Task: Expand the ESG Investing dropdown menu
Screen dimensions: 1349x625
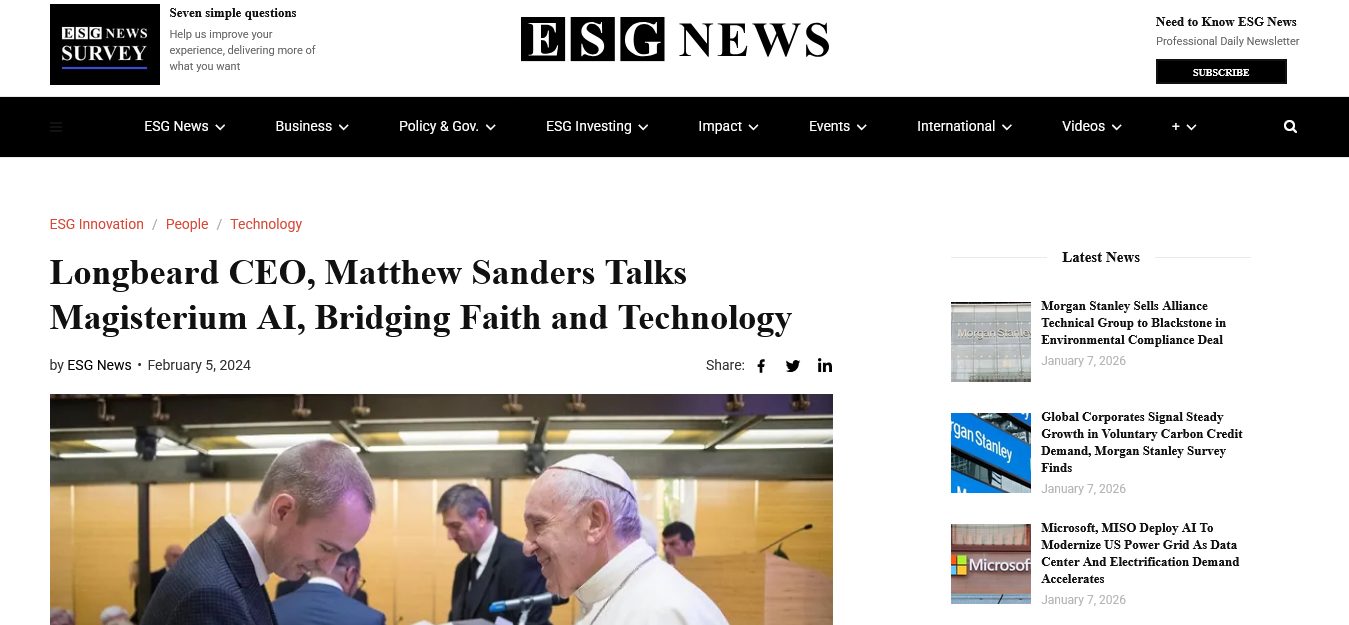Action: pos(597,127)
